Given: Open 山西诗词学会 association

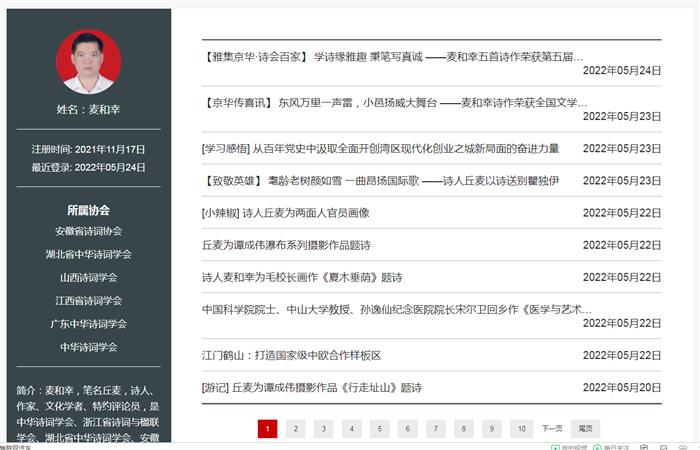Looking at the screenshot, I should 88,278.
